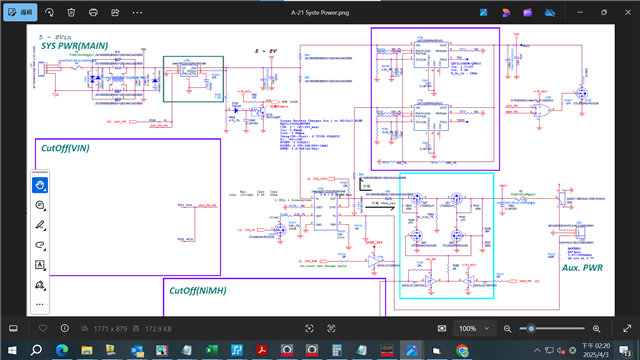This screenshot has width=640, height=360.
Task: Delete the image using the trash icon
Action: click(x=71, y=13)
